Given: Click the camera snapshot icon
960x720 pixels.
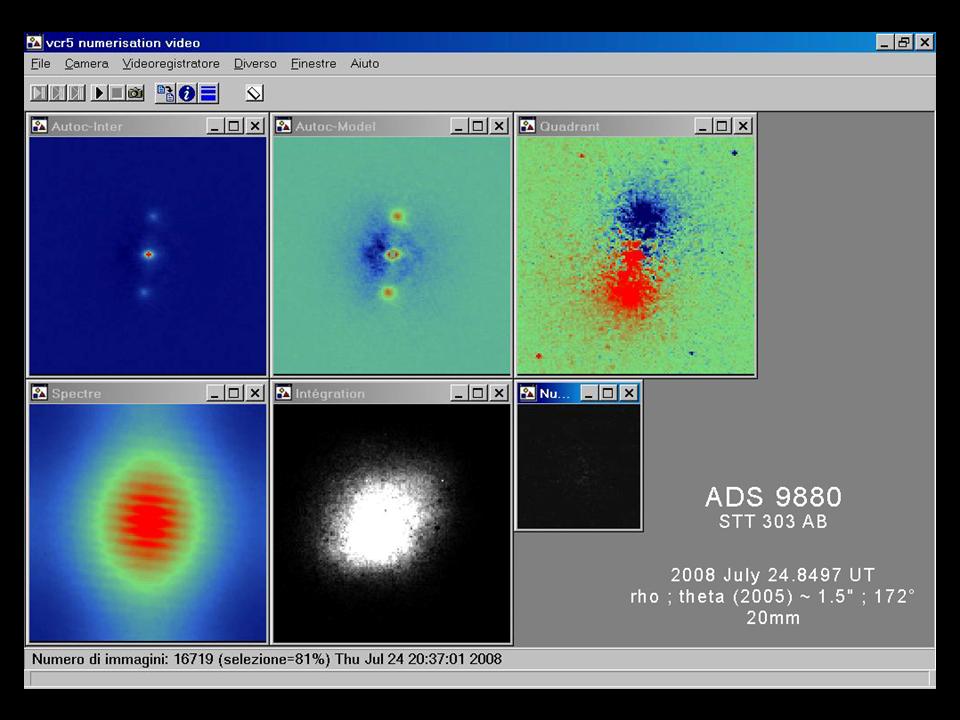Looking at the screenshot, I should pos(135,93).
